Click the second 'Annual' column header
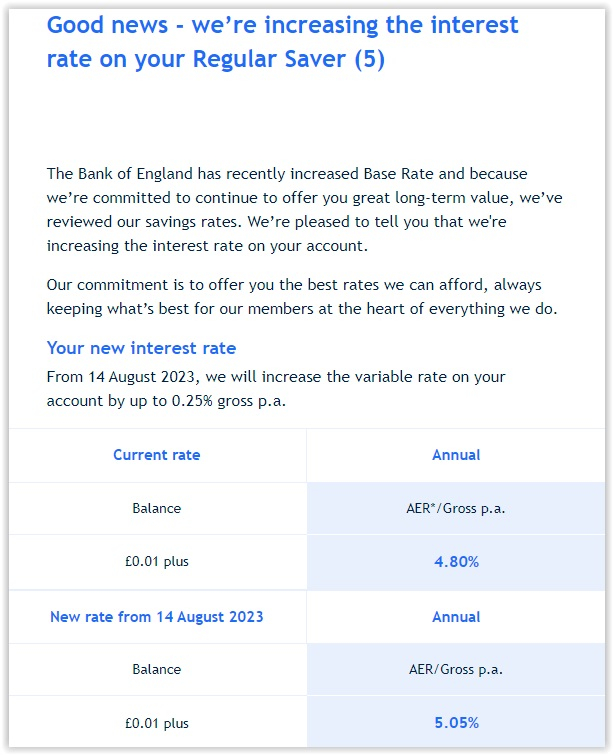This screenshot has width=613, height=755. coord(456,617)
